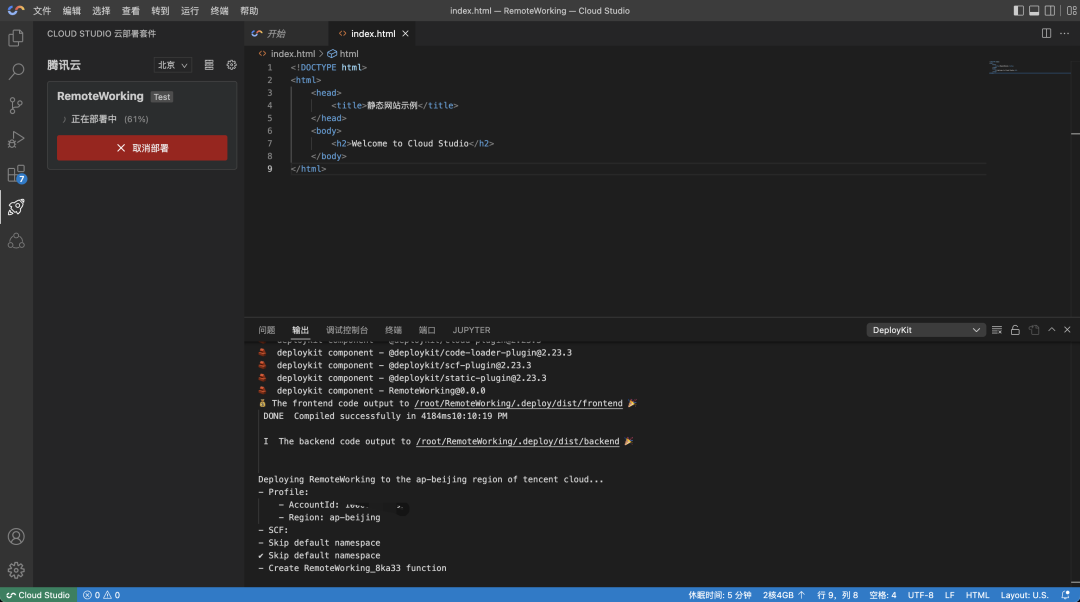Open the /root/RemoteWorking/.deploy/dist/backend link
1080x602 pixels.
(x=517, y=442)
